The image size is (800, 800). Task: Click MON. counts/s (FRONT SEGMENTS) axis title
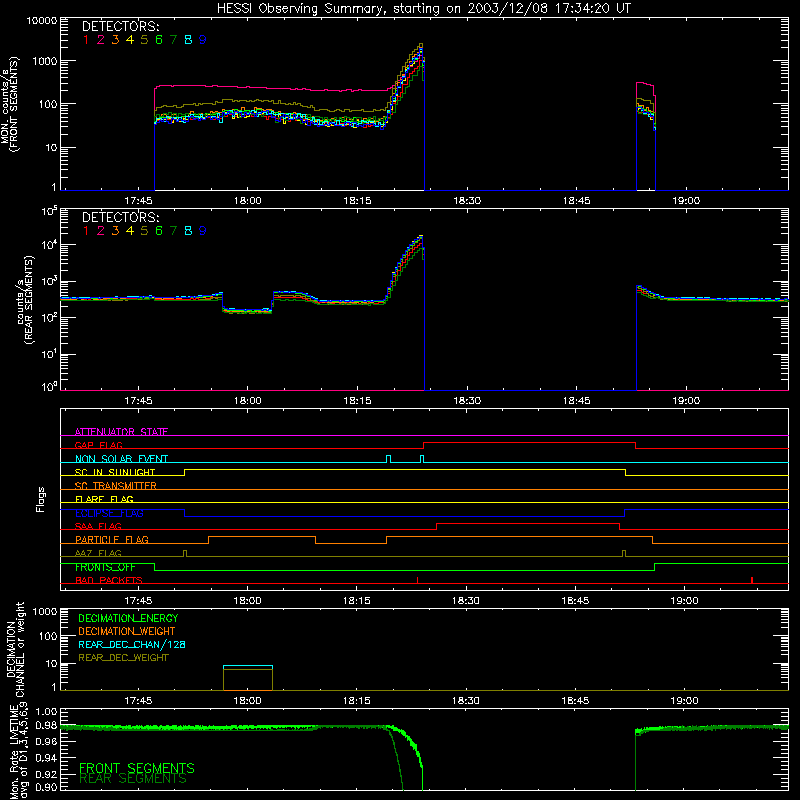(10, 104)
